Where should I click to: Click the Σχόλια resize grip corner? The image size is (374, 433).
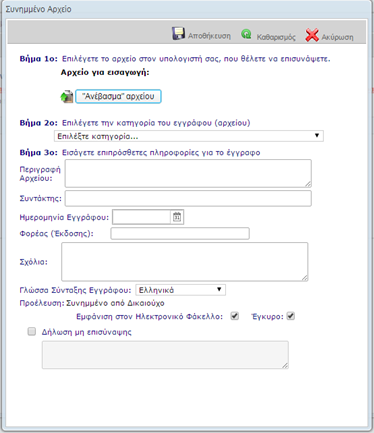(305, 278)
